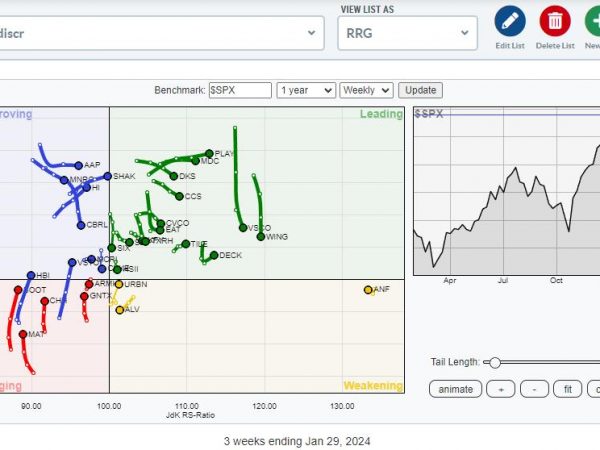Image resolution: width=600 pixels, height=450 pixels.
Task: Click the 'VIEW LIST AS' label
Action: (367, 10)
